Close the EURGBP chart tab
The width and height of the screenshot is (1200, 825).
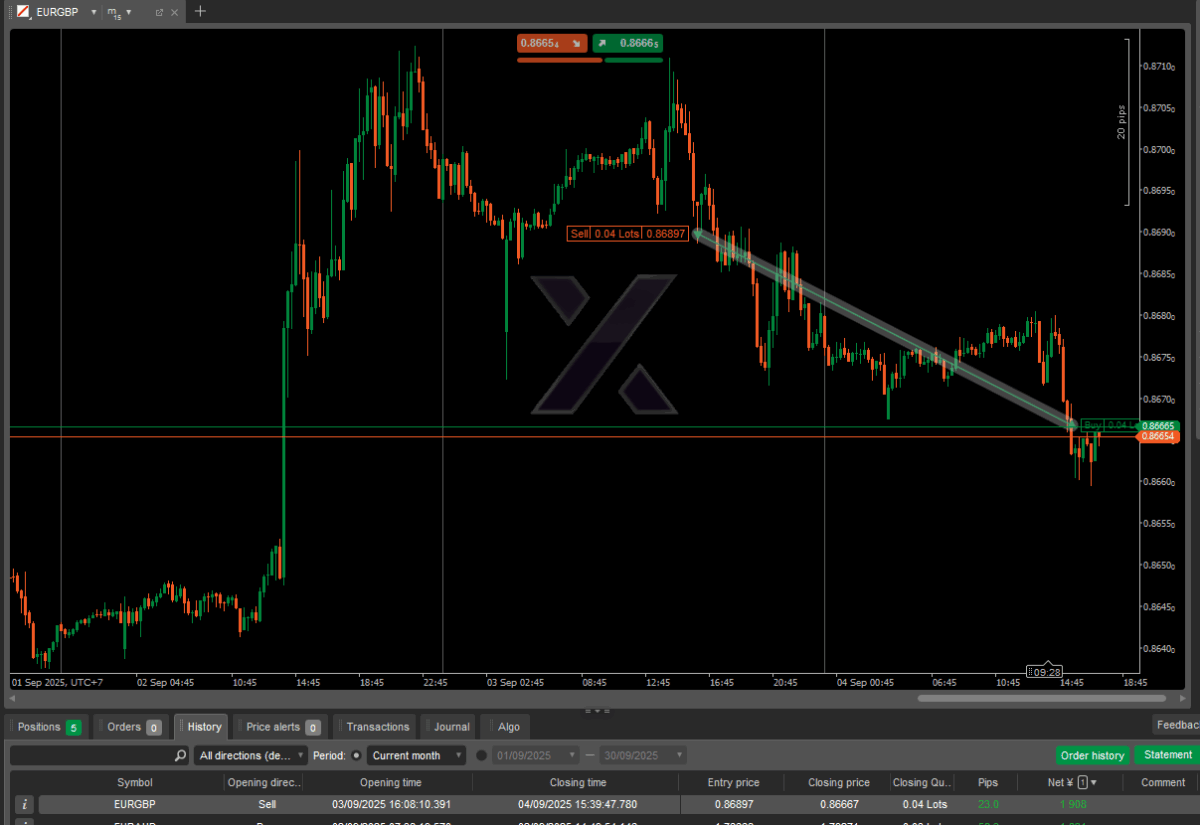coord(175,12)
